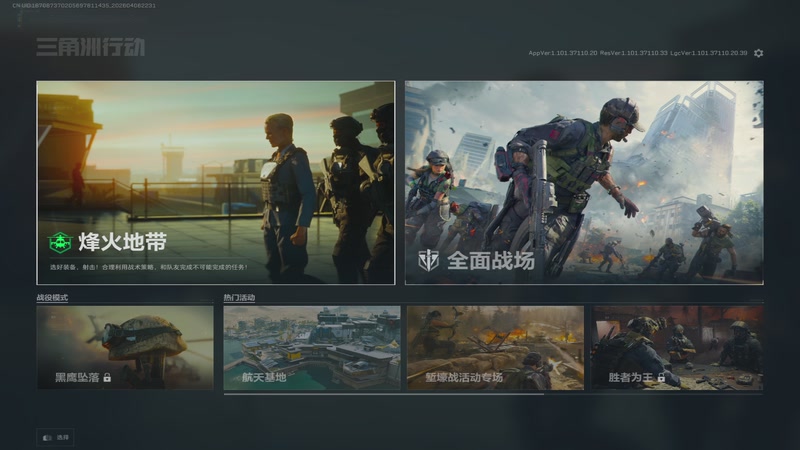Click the 战役模式 section header

[x=52, y=297]
